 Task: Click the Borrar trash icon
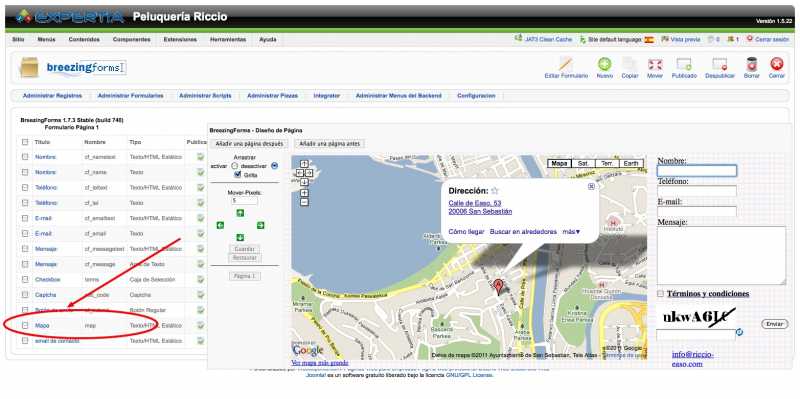click(x=752, y=64)
